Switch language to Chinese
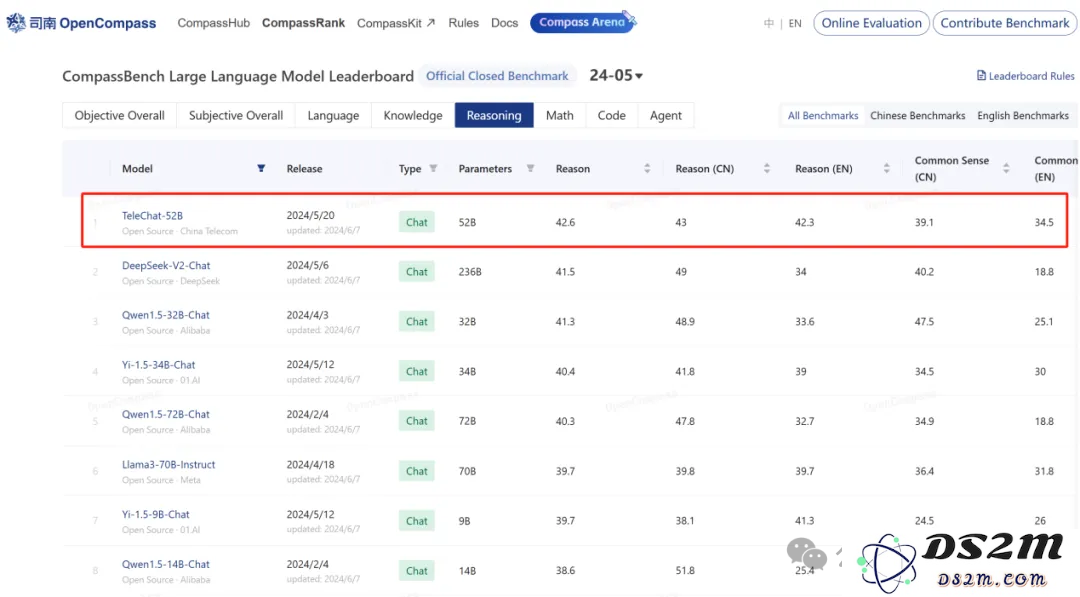Viewport: 1080px width, 597px height. [769, 23]
